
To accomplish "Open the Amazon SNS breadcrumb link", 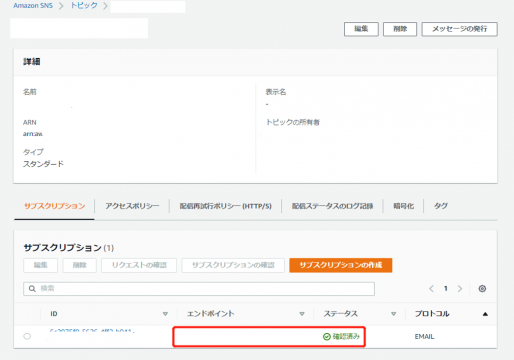I will pyautogui.click(x=33, y=6).
